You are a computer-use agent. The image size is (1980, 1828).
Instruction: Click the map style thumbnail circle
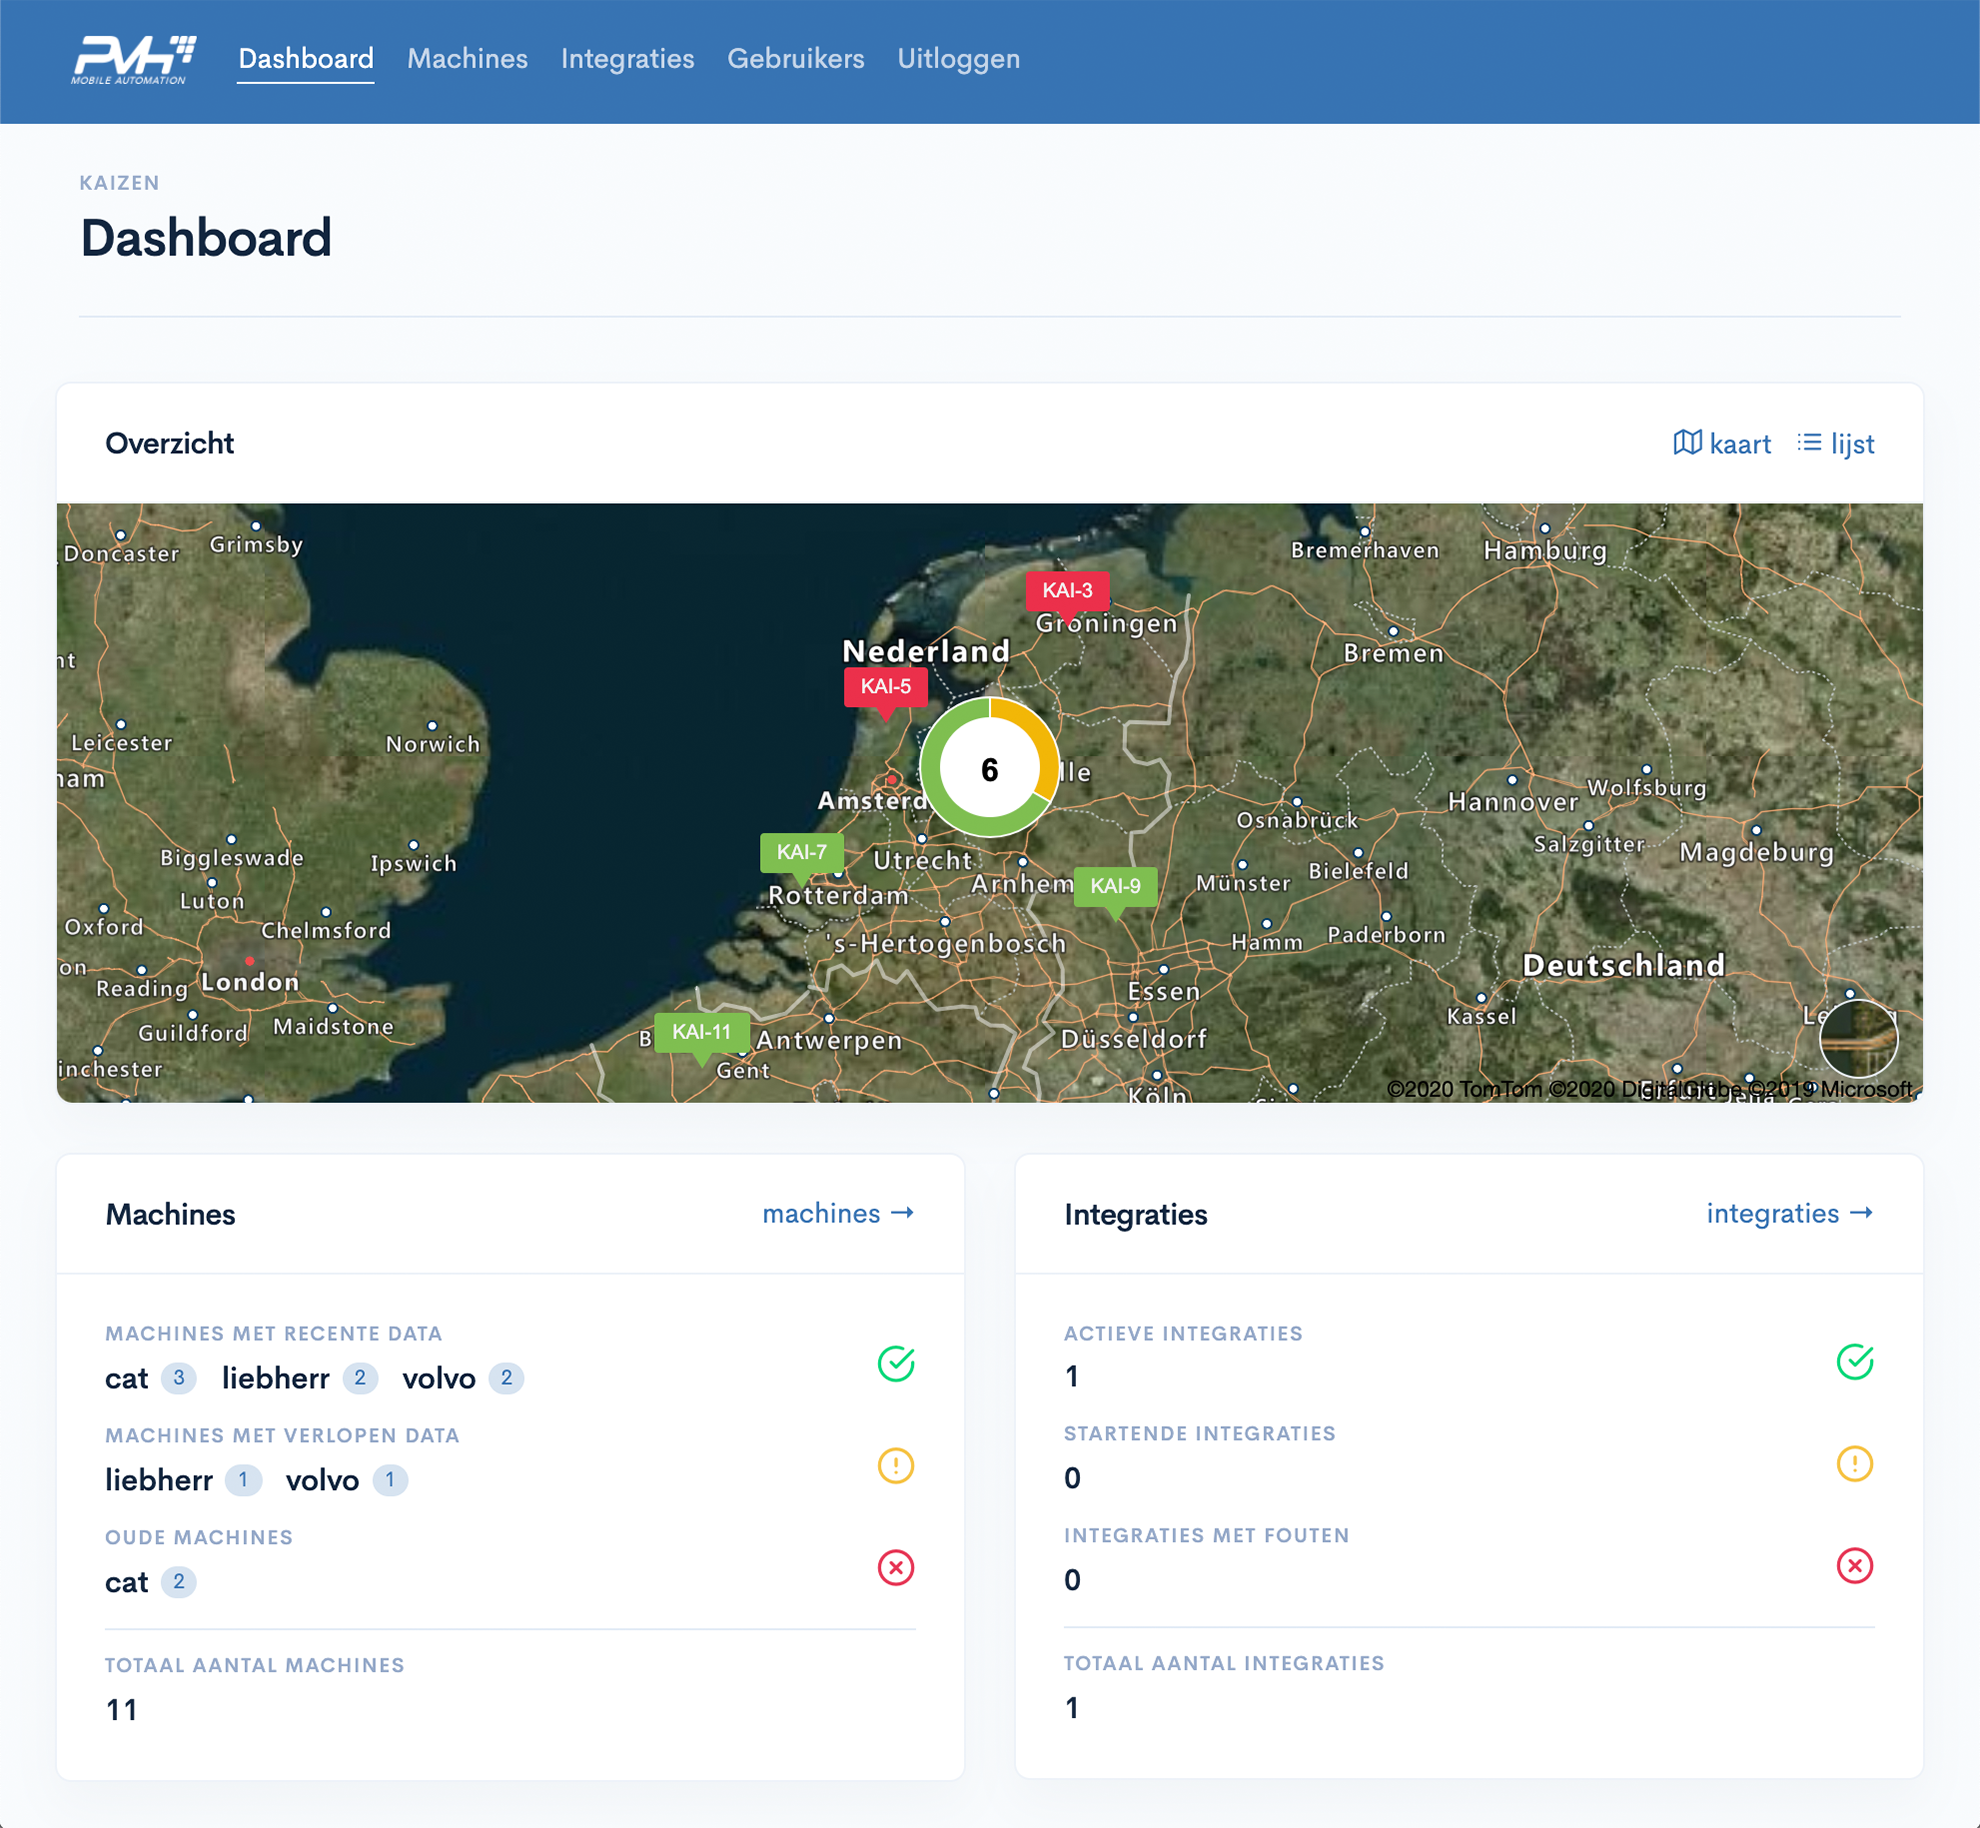[x=1858, y=1038]
